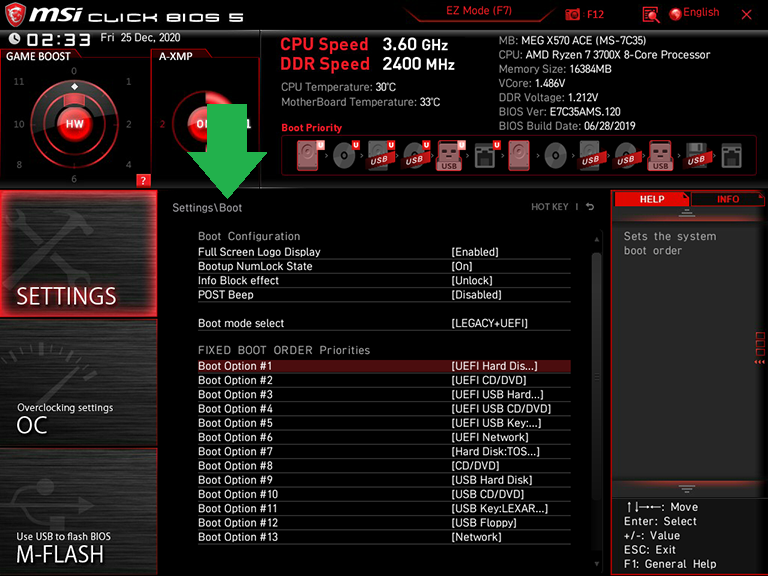The width and height of the screenshot is (768, 576).
Task: Click the FIXED BOOT ORDER Priorities heading
Action: pos(284,350)
